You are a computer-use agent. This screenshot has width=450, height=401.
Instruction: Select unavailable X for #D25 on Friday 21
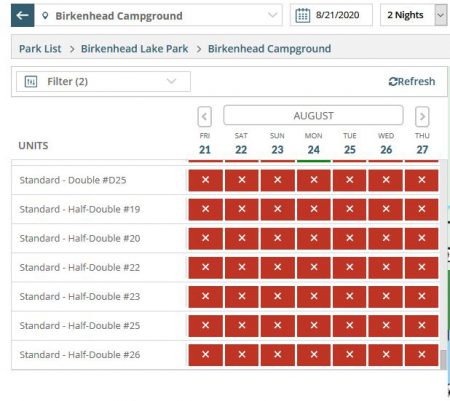click(x=206, y=180)
